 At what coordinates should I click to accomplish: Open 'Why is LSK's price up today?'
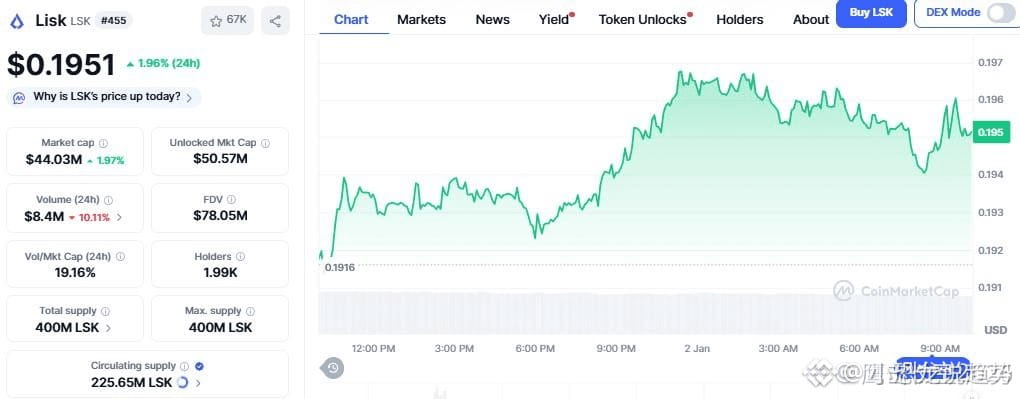[x=104, y=97]
